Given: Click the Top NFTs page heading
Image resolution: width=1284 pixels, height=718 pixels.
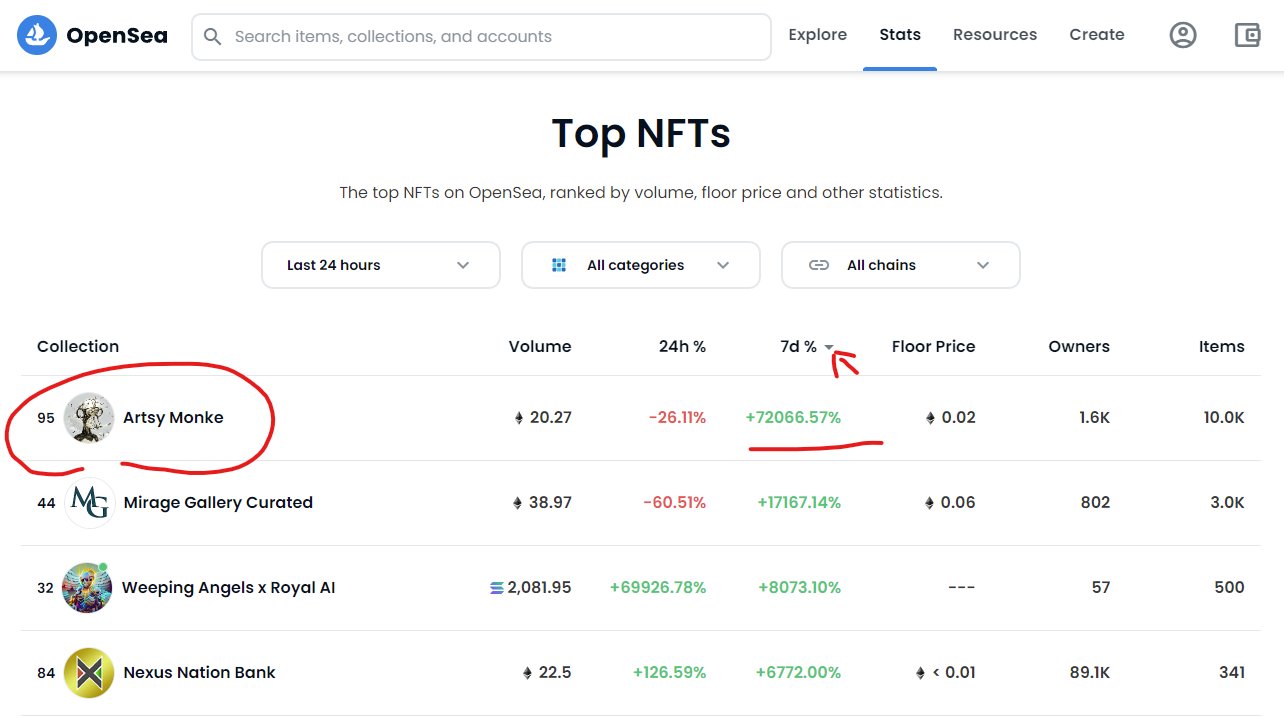Looking at the screenshot, I should pos(641,133).
